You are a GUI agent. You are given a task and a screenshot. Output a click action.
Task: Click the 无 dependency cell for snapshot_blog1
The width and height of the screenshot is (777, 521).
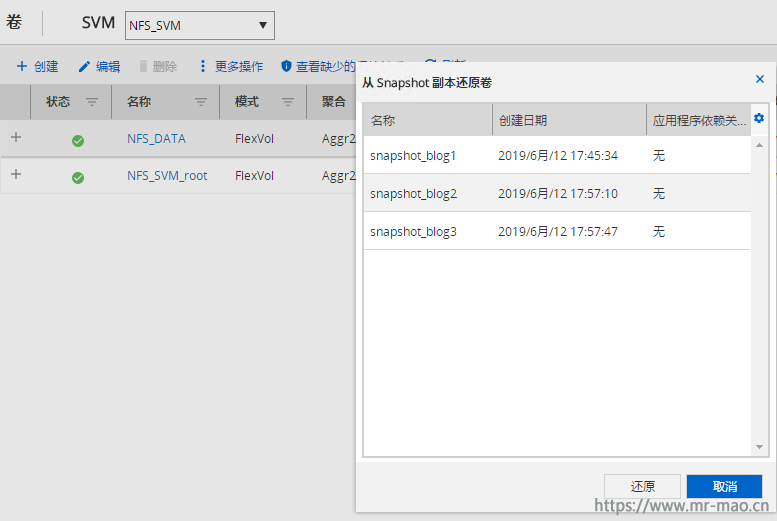click(659, 156)
